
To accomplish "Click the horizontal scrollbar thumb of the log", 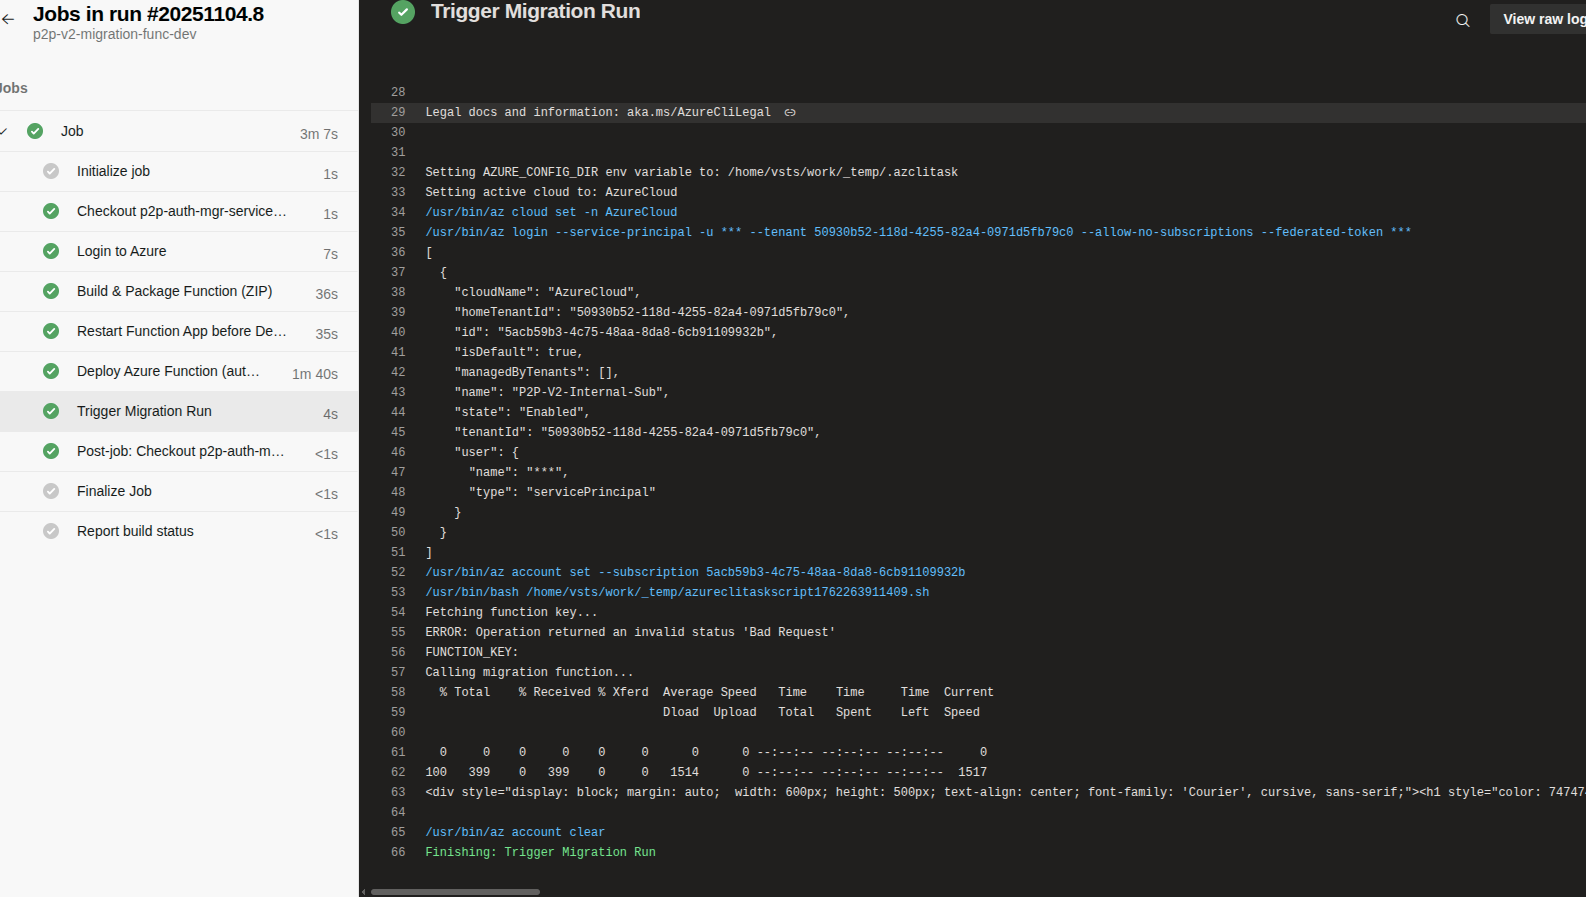I will [x=455, y=892].
